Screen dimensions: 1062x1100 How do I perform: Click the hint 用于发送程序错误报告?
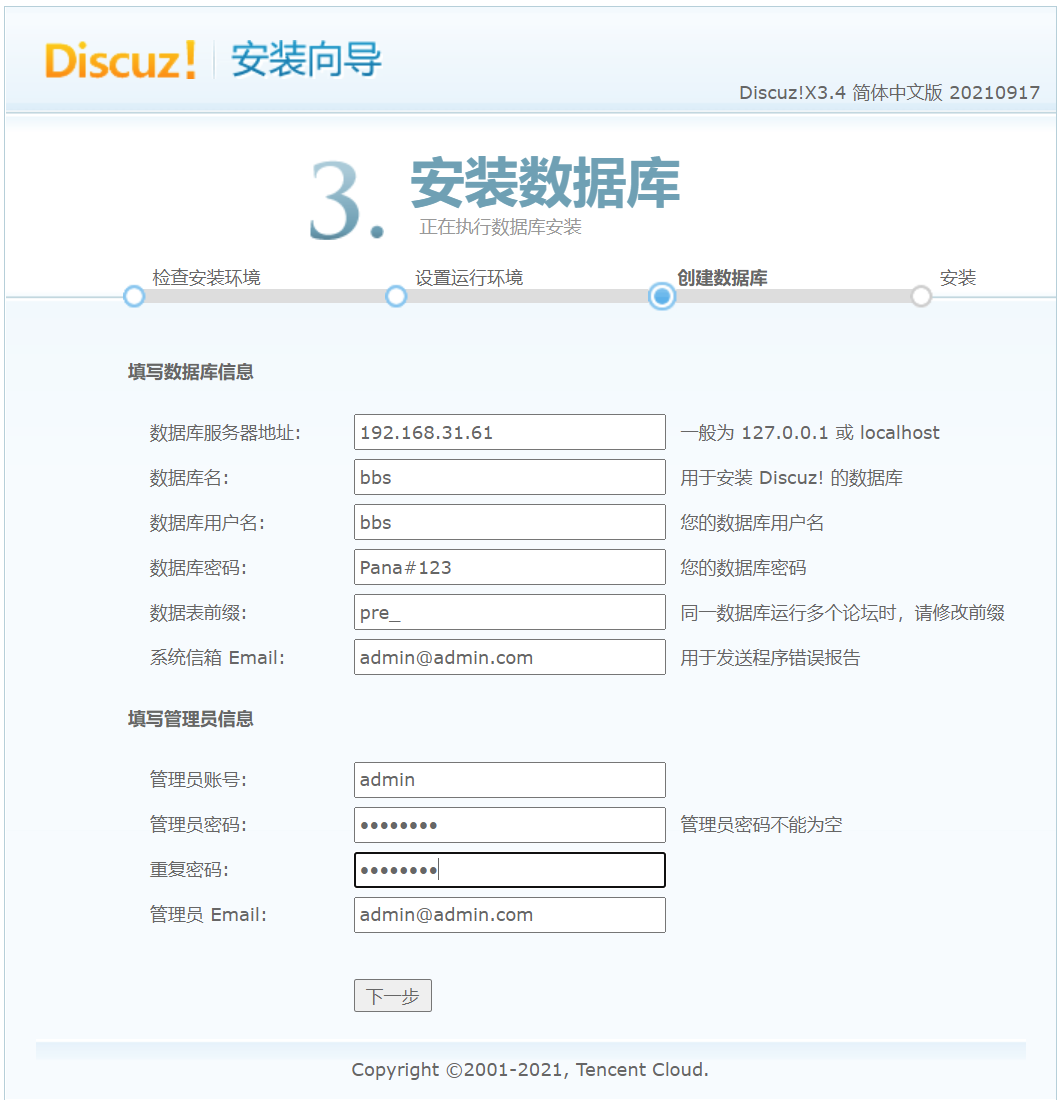coord(770,657)
